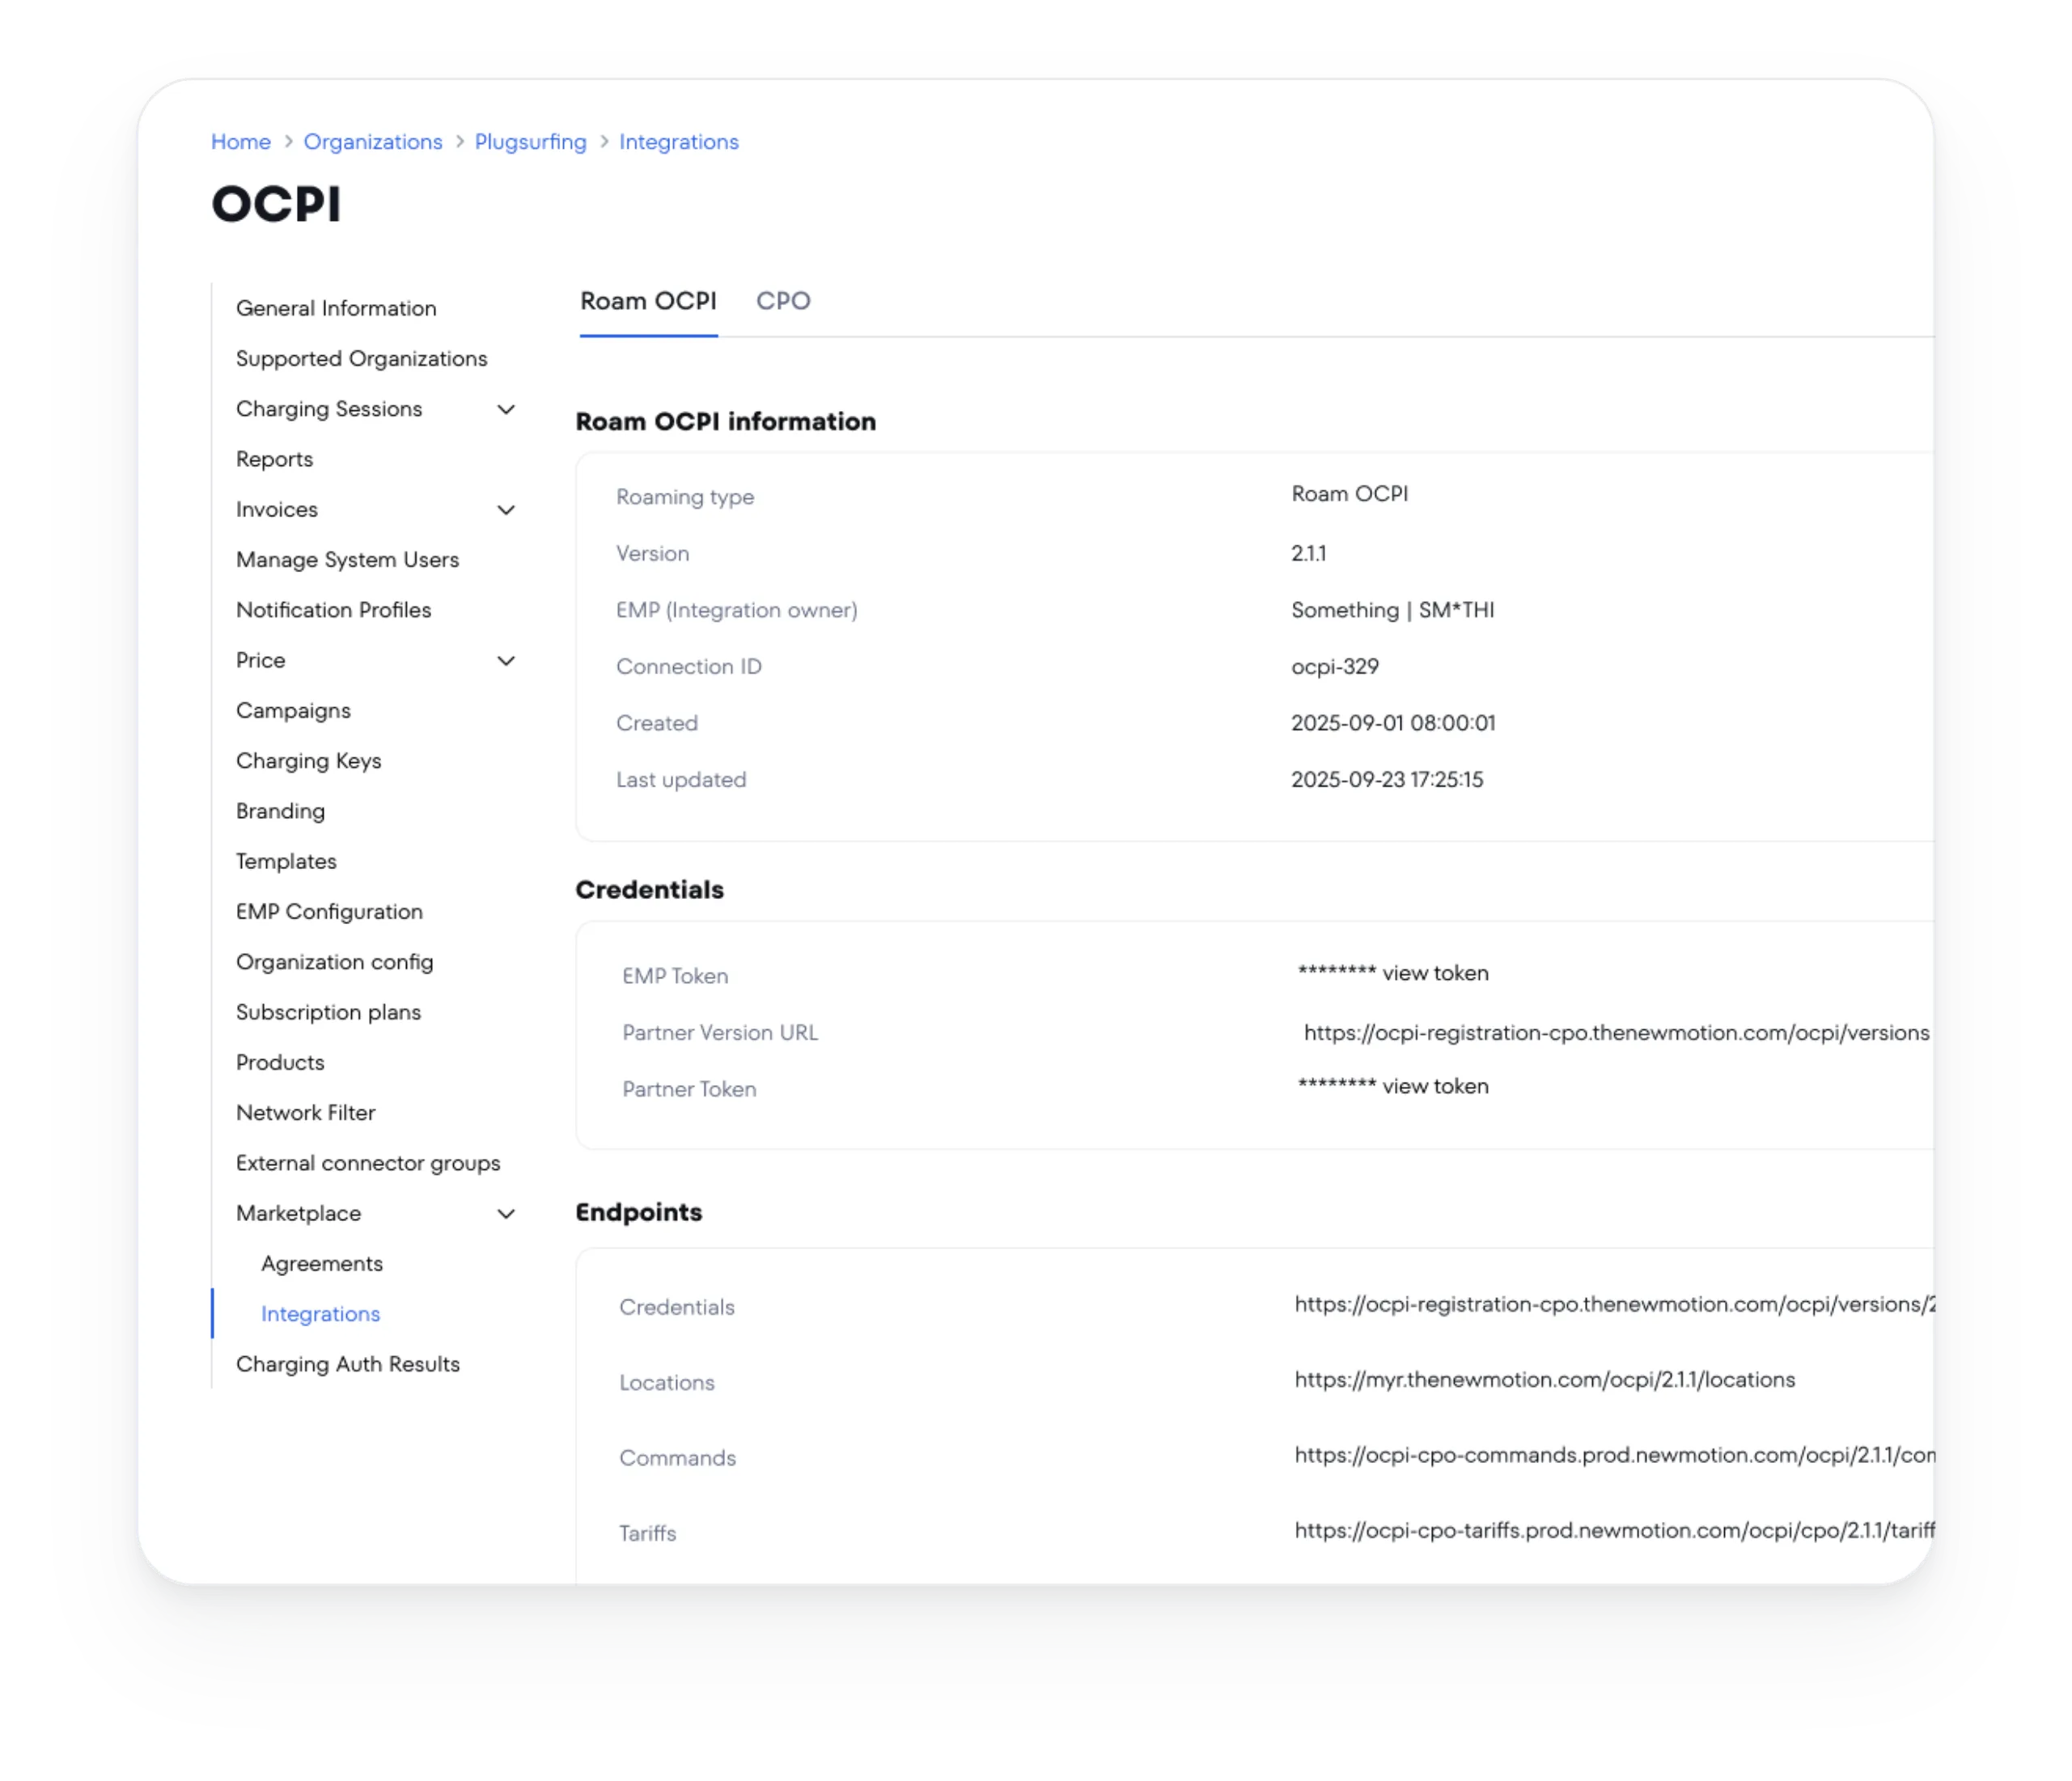This screenshot has height=1781, width=2072.
Task: Open Plugsurfing breadcrumb link
Action: 530,142
